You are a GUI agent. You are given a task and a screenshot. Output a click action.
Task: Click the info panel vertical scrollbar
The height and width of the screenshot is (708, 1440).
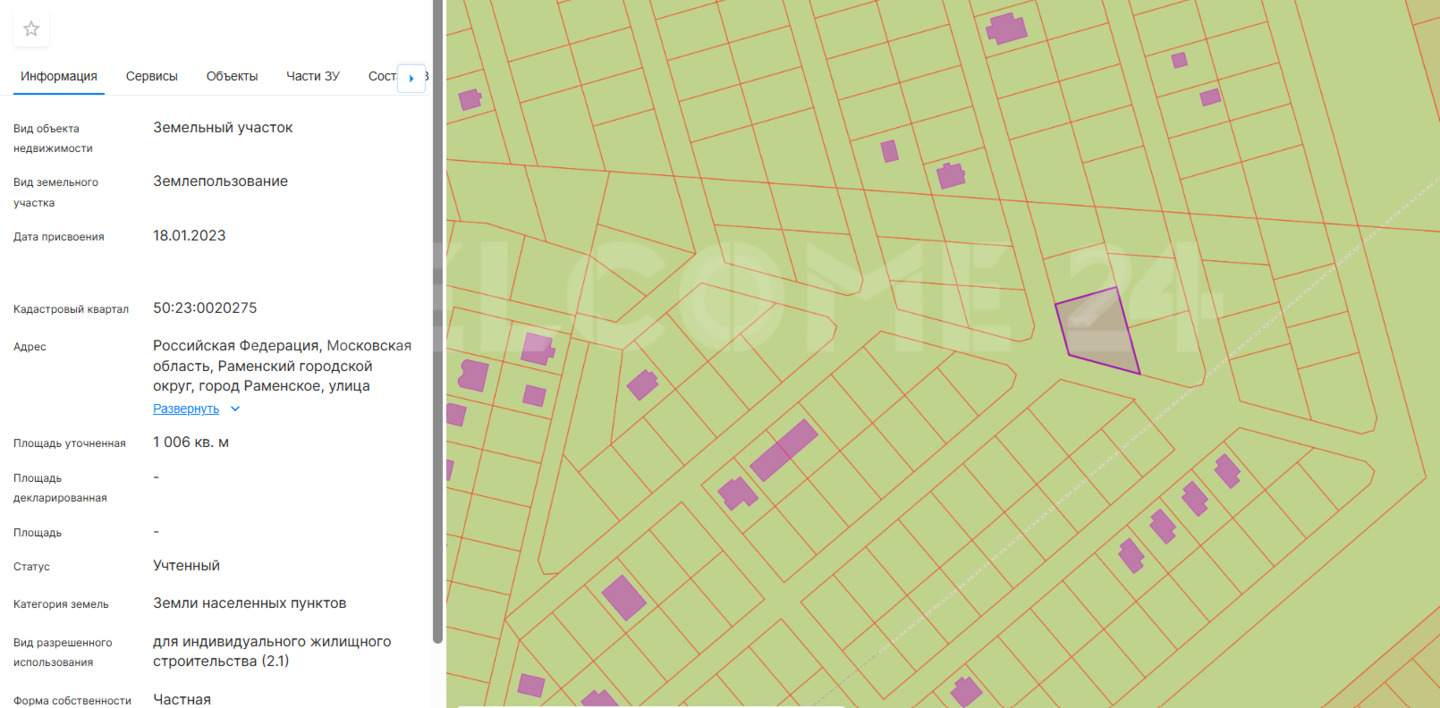[x=437, y=320]
